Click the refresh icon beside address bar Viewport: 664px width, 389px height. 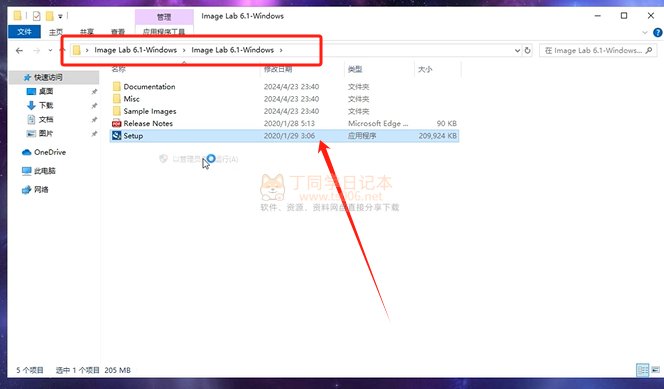528,50
